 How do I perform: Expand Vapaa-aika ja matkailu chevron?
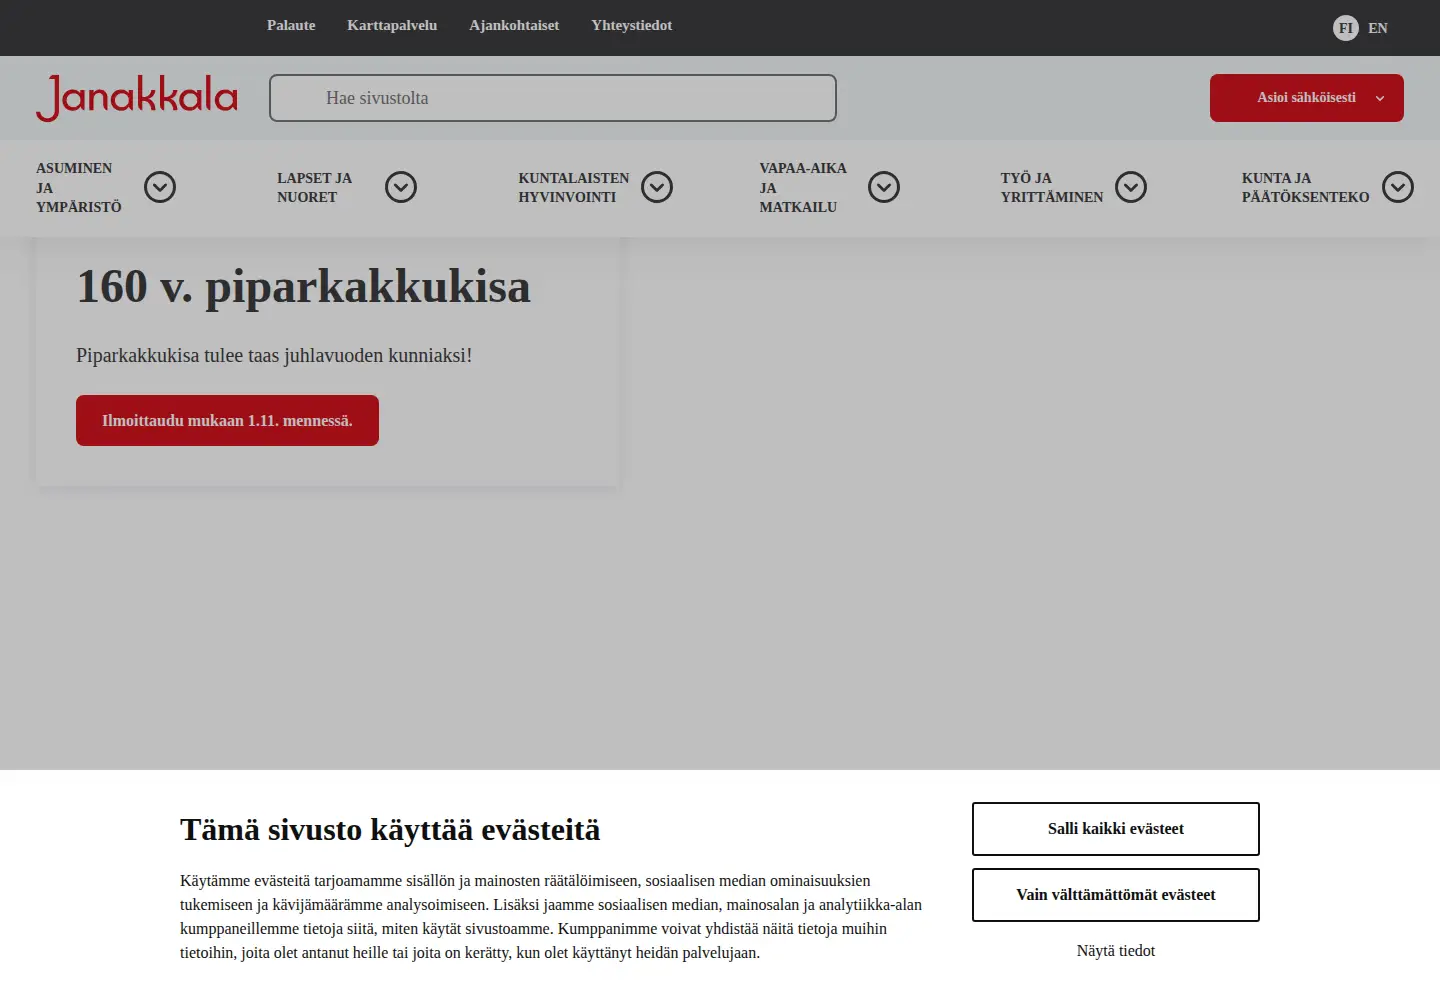tap(884, 187)
